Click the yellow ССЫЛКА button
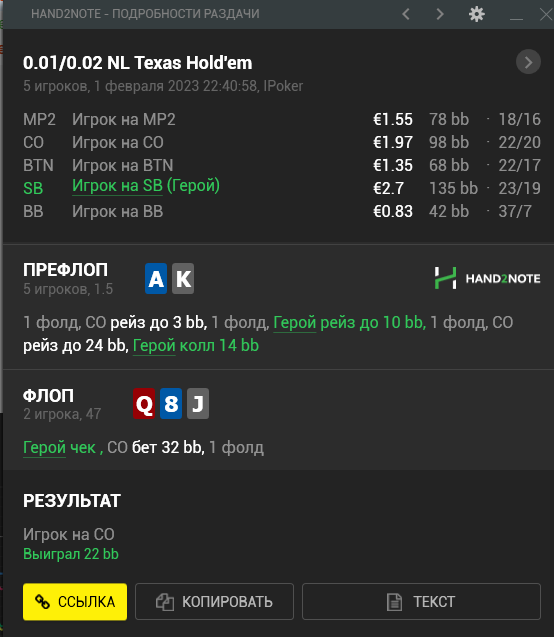Screen dimensions: 554x637 point(75,602)
